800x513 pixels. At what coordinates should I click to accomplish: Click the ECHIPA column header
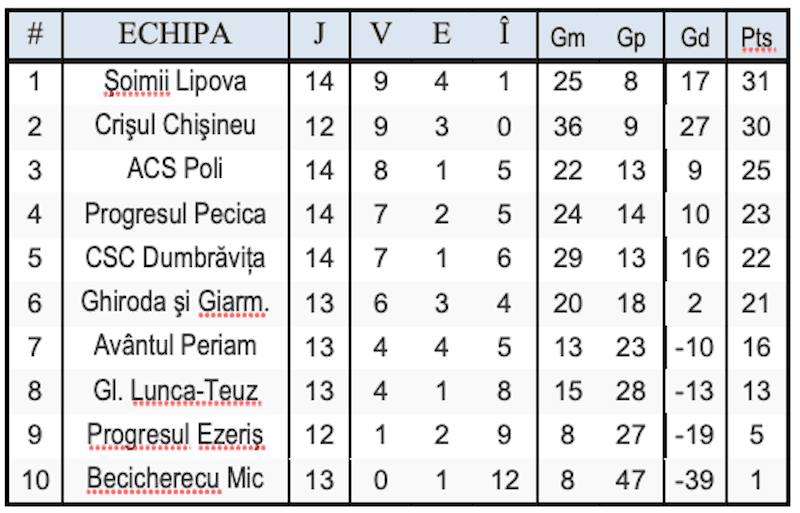coord(175,34)
